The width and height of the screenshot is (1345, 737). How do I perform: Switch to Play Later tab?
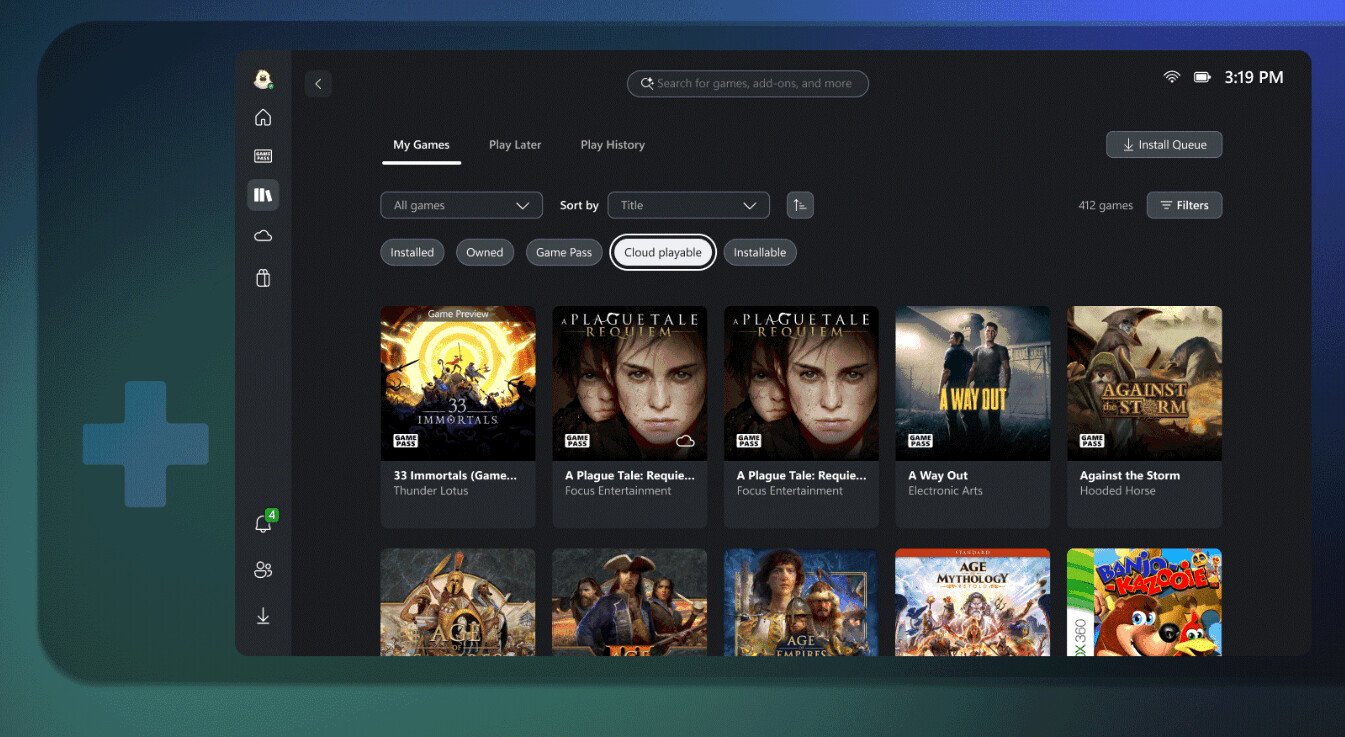515,145
